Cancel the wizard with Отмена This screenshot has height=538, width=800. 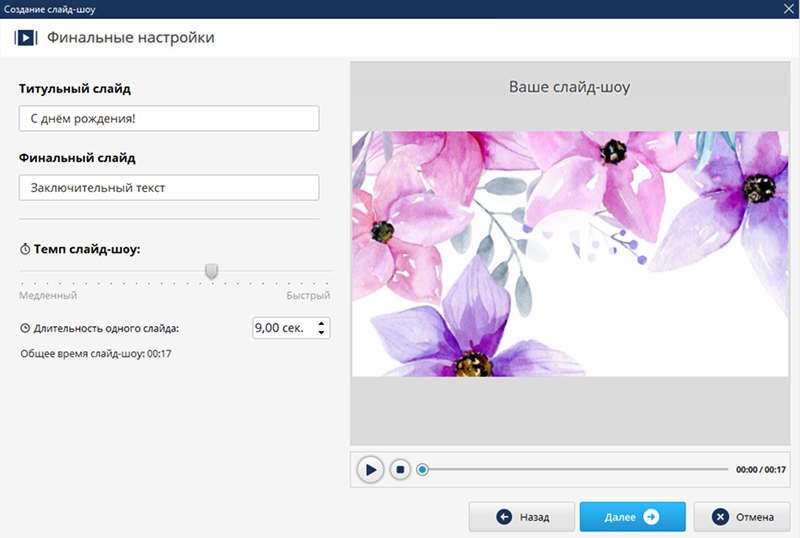(742, 517)
